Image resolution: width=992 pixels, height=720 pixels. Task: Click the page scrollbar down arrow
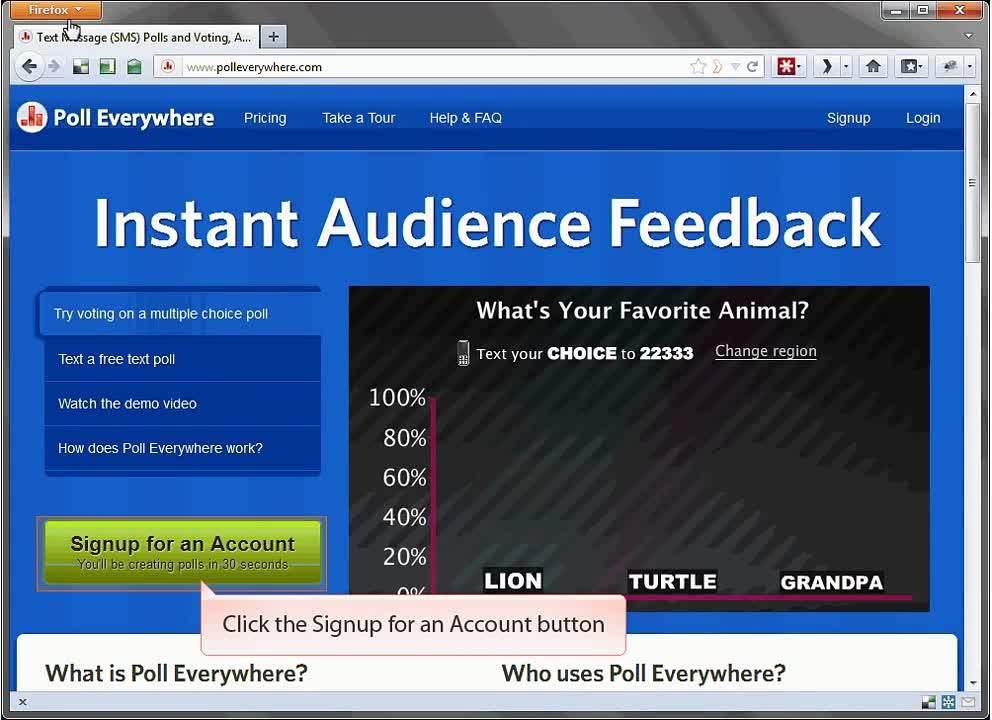click(x=972, y=683)
